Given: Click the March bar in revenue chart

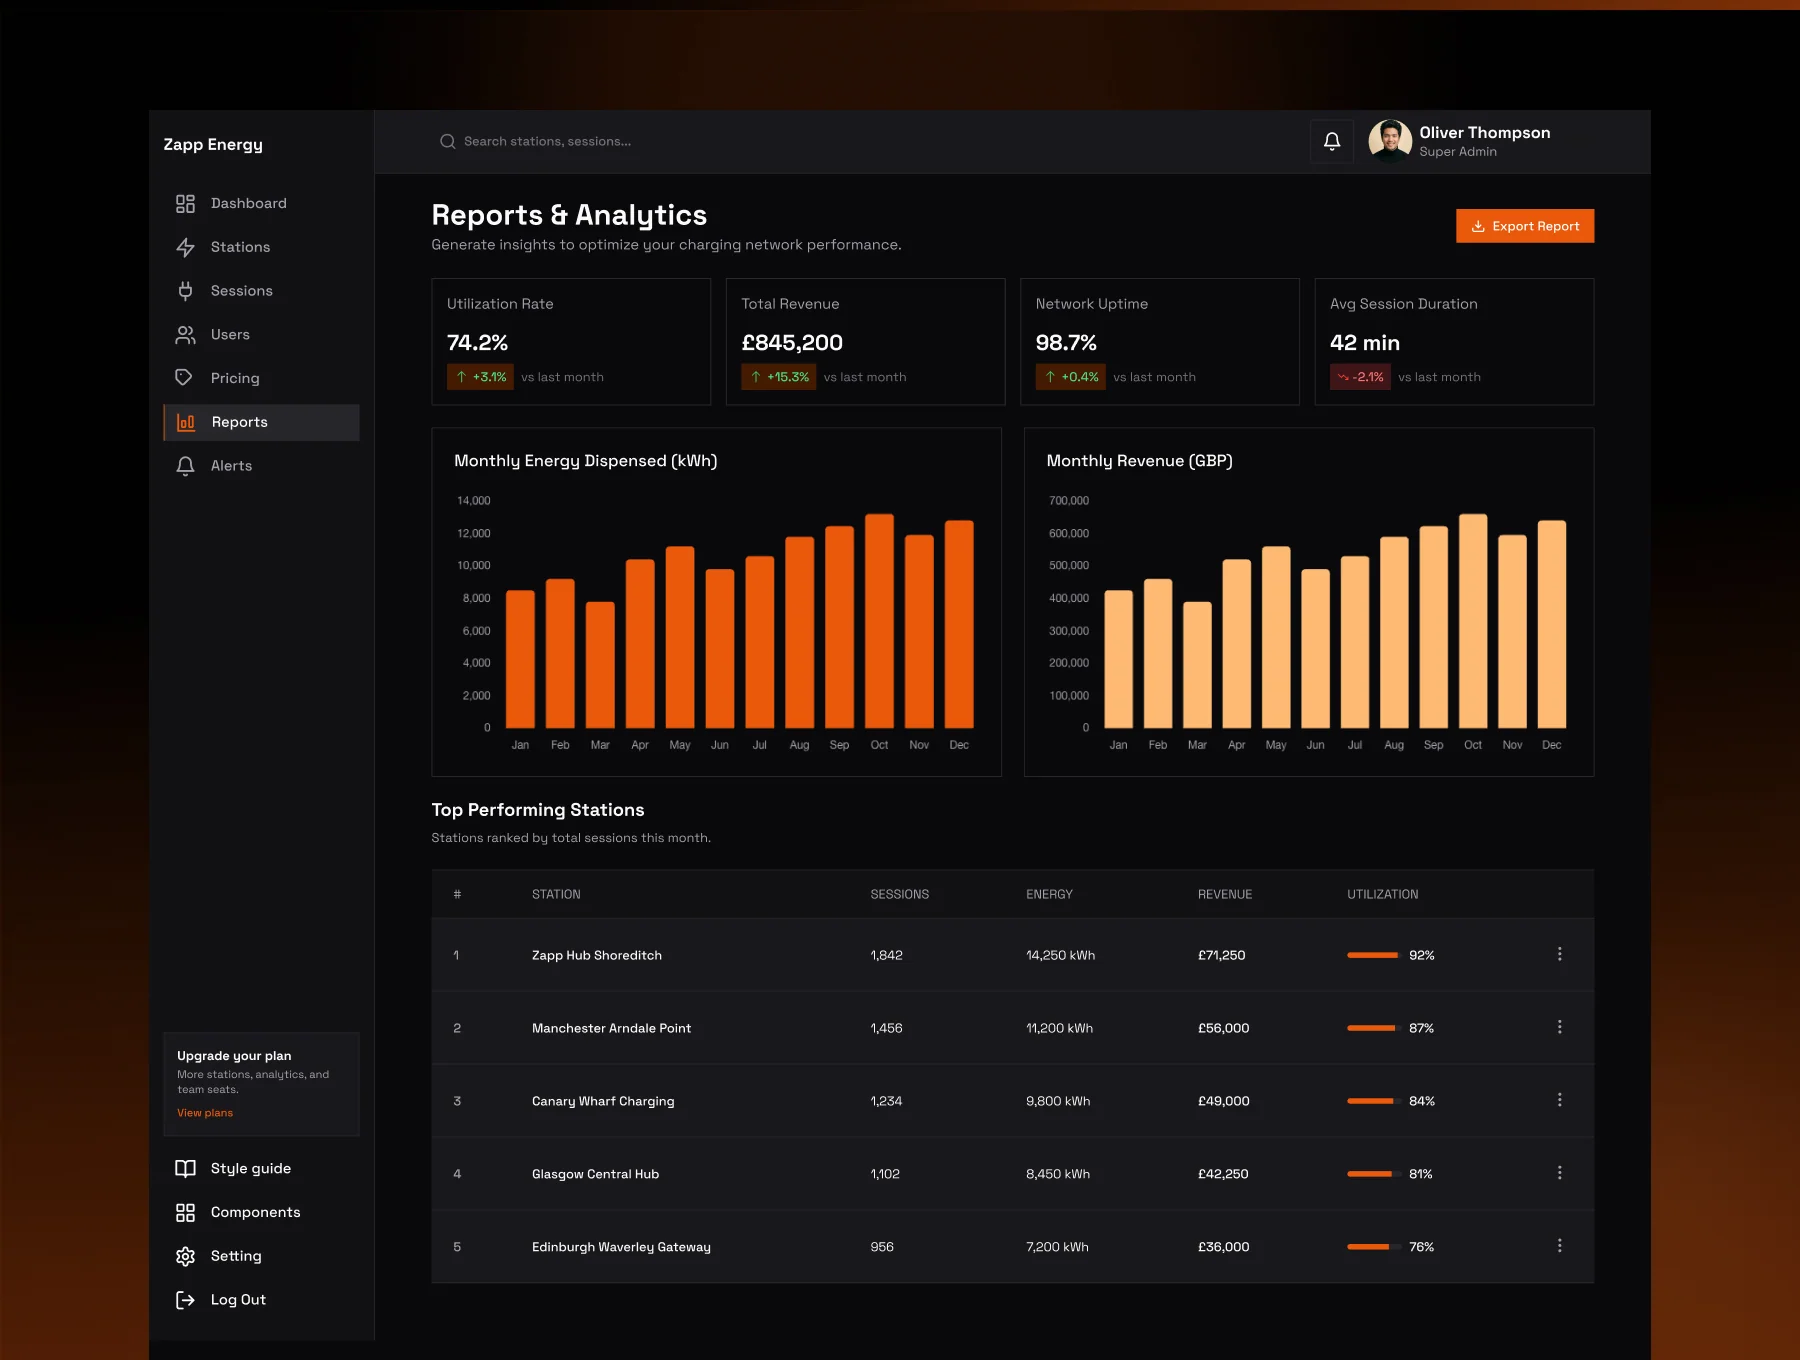Looking at the screenshot, I should [x=1197, y=665].
